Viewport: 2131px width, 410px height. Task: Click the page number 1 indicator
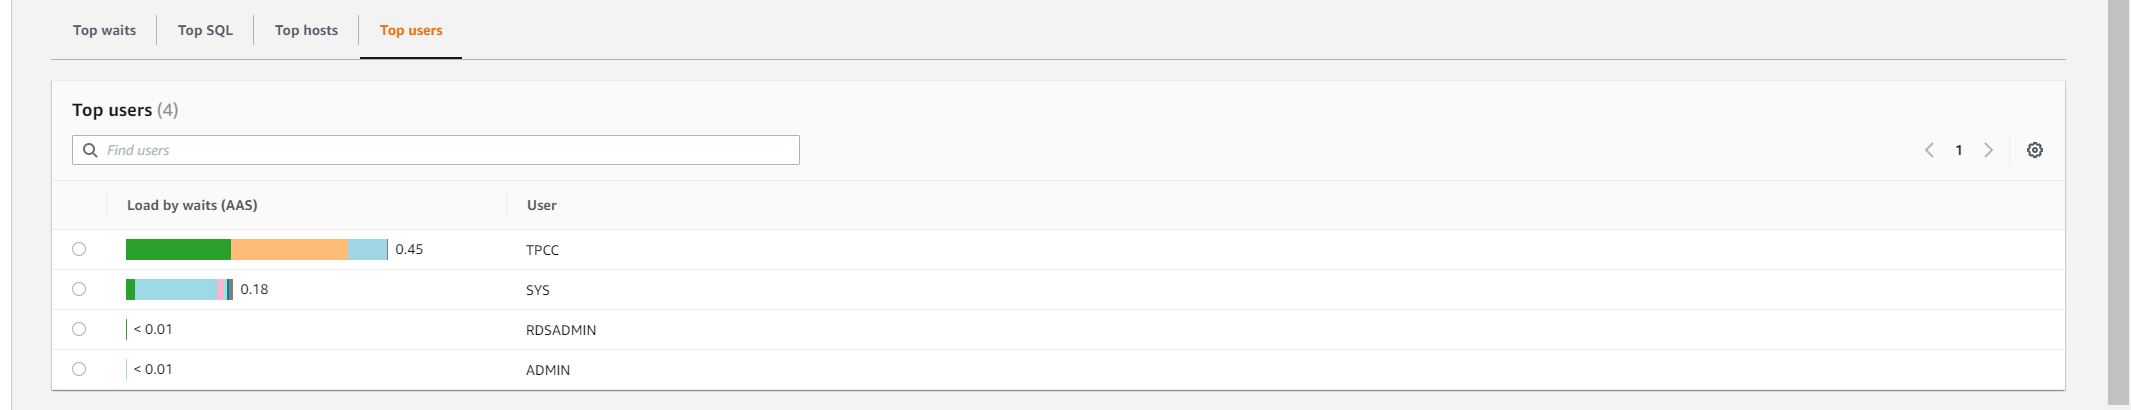[x=1959, y=150]
